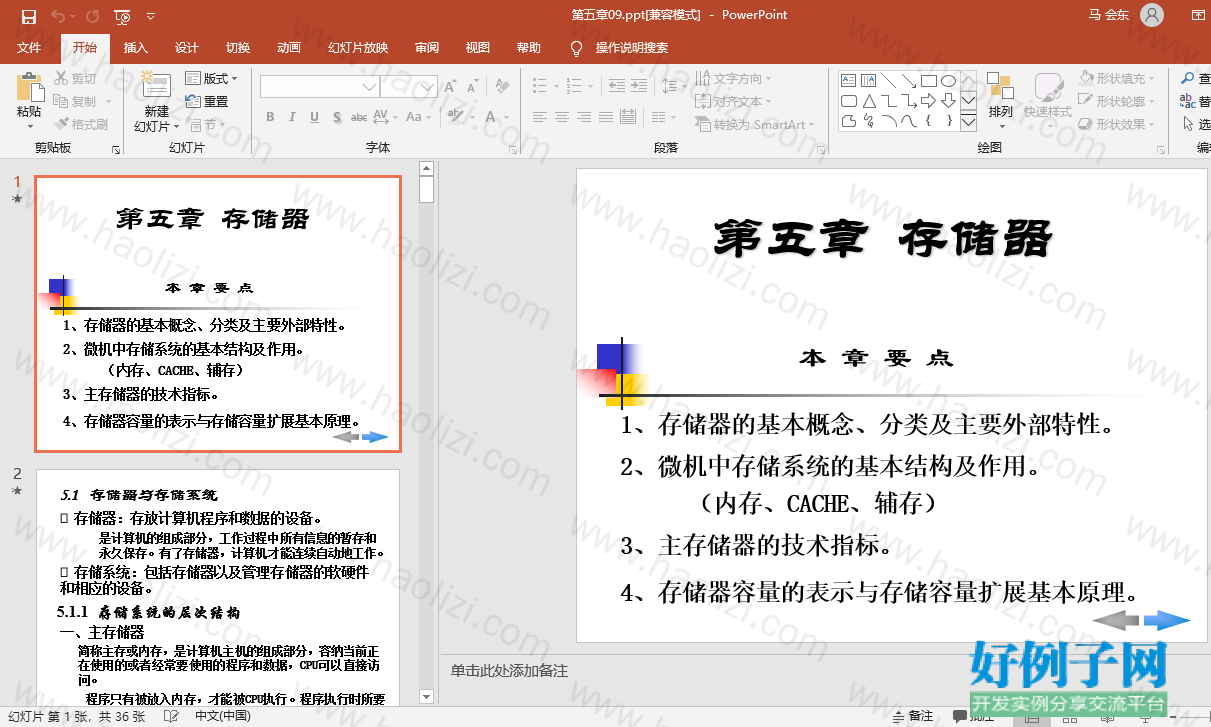The height and width of the screenshot is (727, 1211).
Task: Toggle Center paragraph alignment
Action: [563, 117]
